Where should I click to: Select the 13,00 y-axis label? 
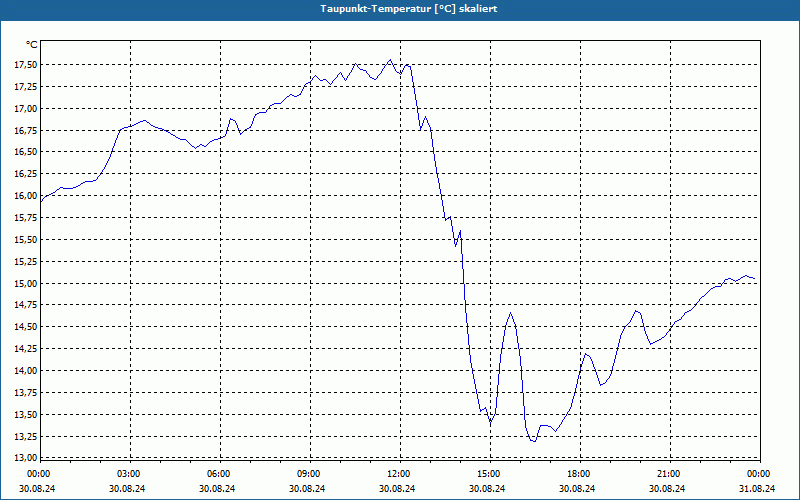tap(26, 458)
